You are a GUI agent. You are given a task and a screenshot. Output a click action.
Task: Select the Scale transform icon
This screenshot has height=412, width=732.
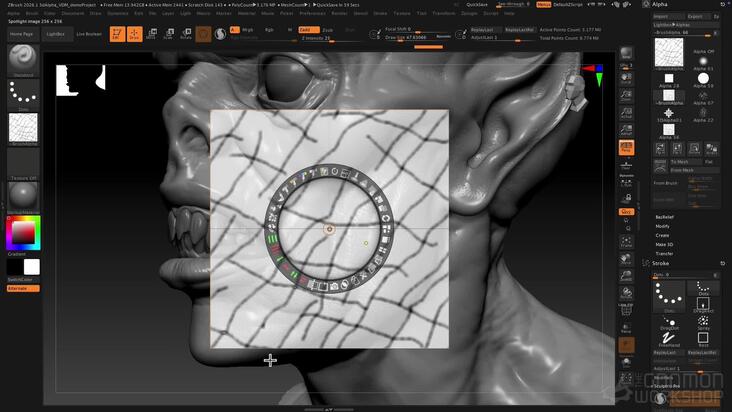pyautogui.click(x=169, y=34)
